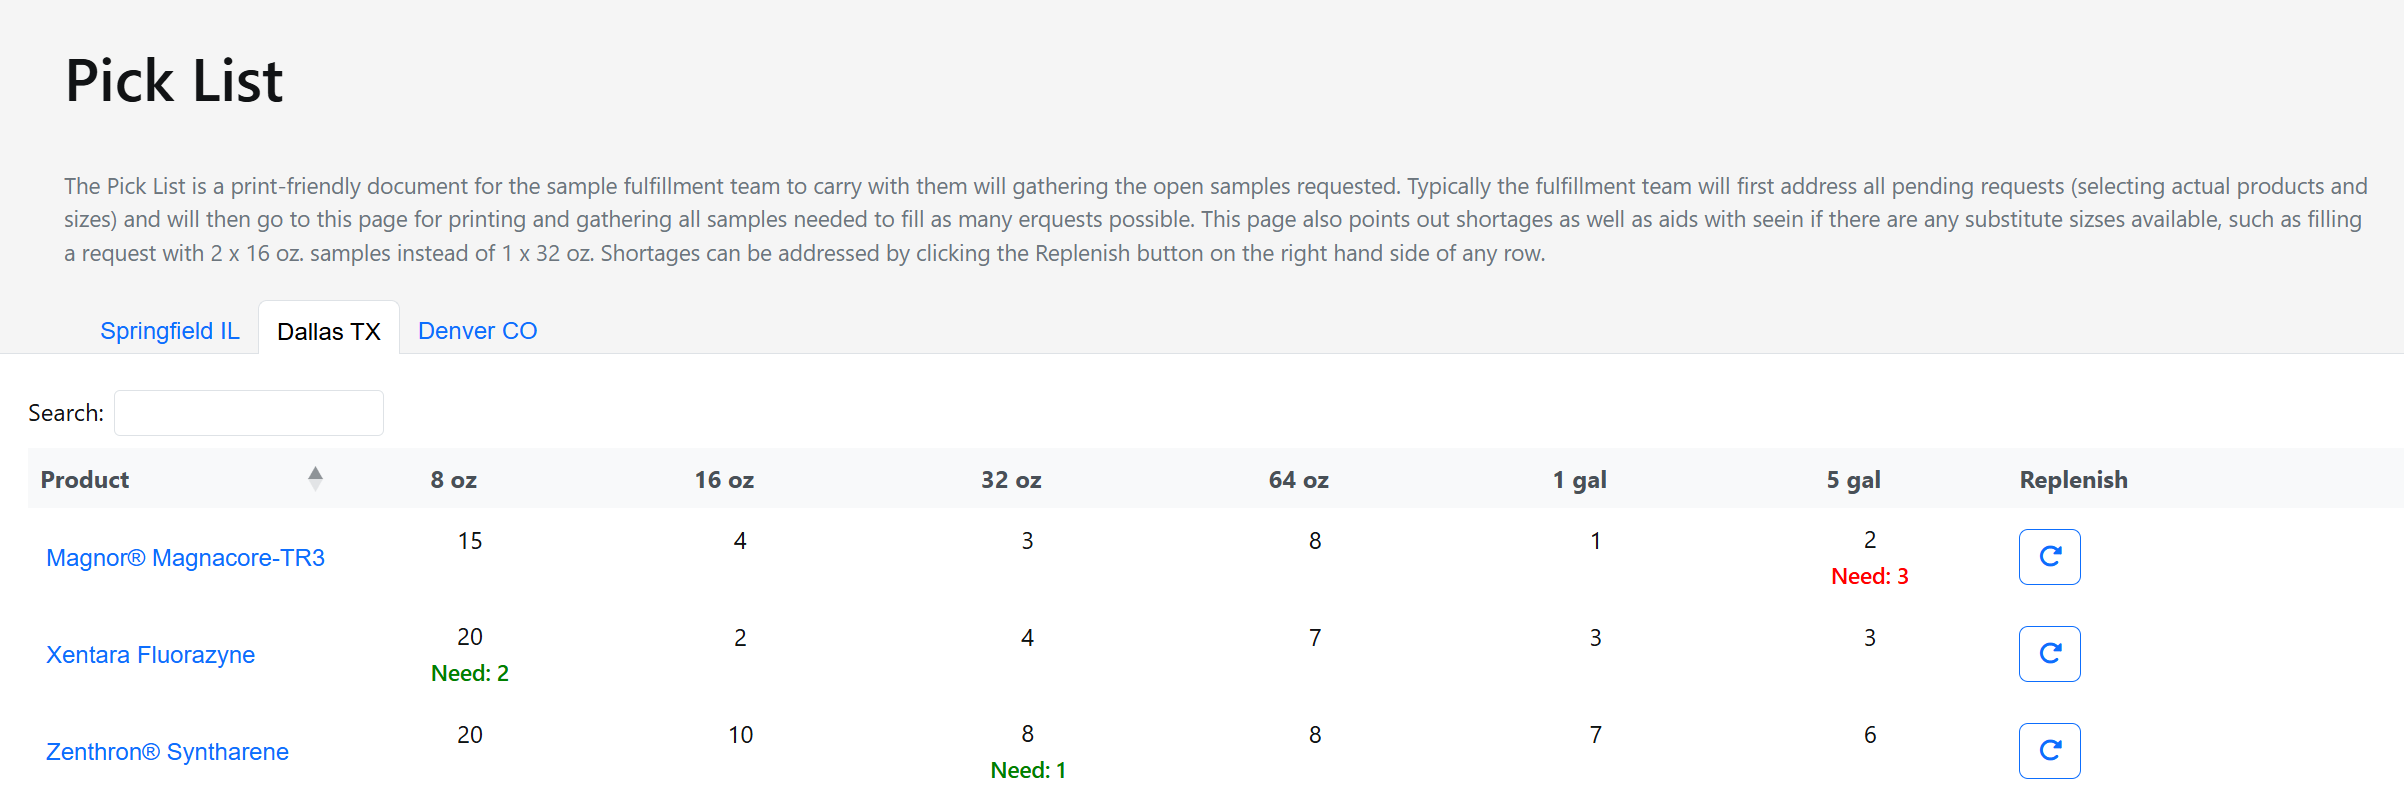Image resolution: width=2404 pixels, height=811 pixels.
Task: Switch to the Springfield IL tab
Action: point(170,331)
